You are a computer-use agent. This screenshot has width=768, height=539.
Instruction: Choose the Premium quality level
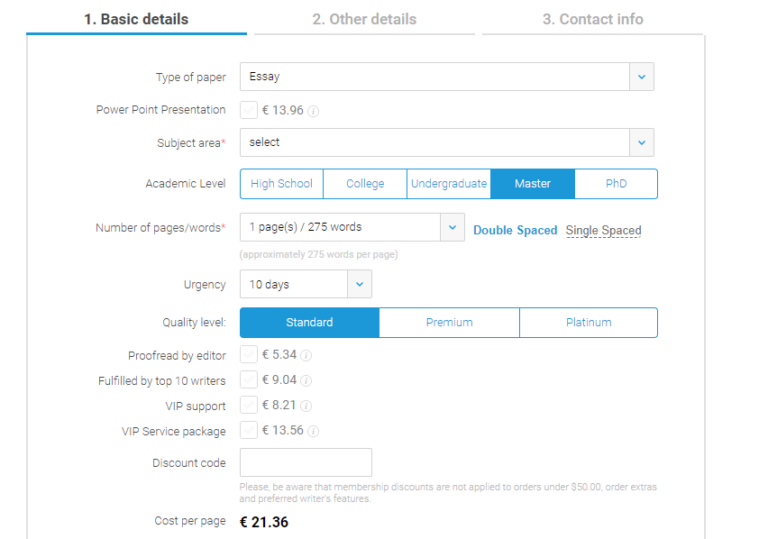[449, 322]
